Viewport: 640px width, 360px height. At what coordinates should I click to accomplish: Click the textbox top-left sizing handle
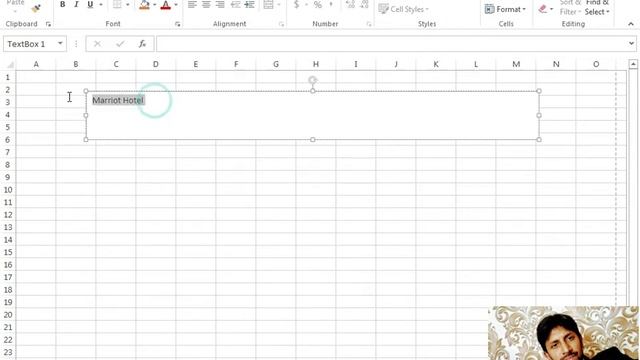(86, 91)
